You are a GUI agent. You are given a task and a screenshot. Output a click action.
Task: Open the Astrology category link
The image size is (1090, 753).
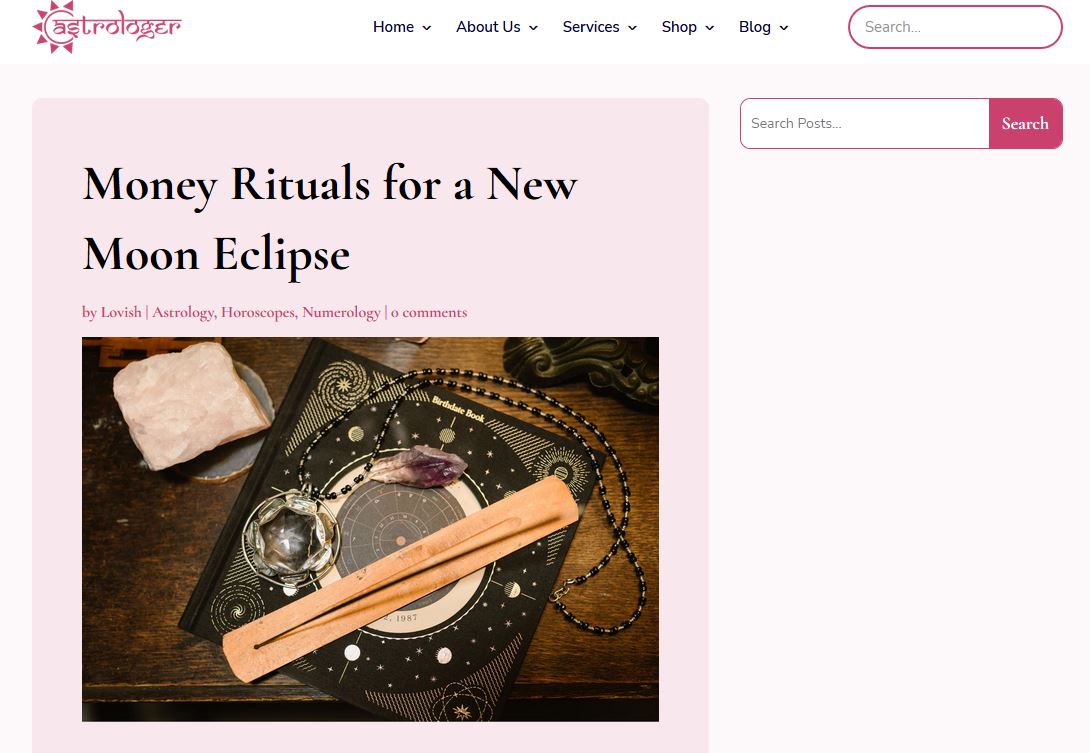(x=183, y=313)
